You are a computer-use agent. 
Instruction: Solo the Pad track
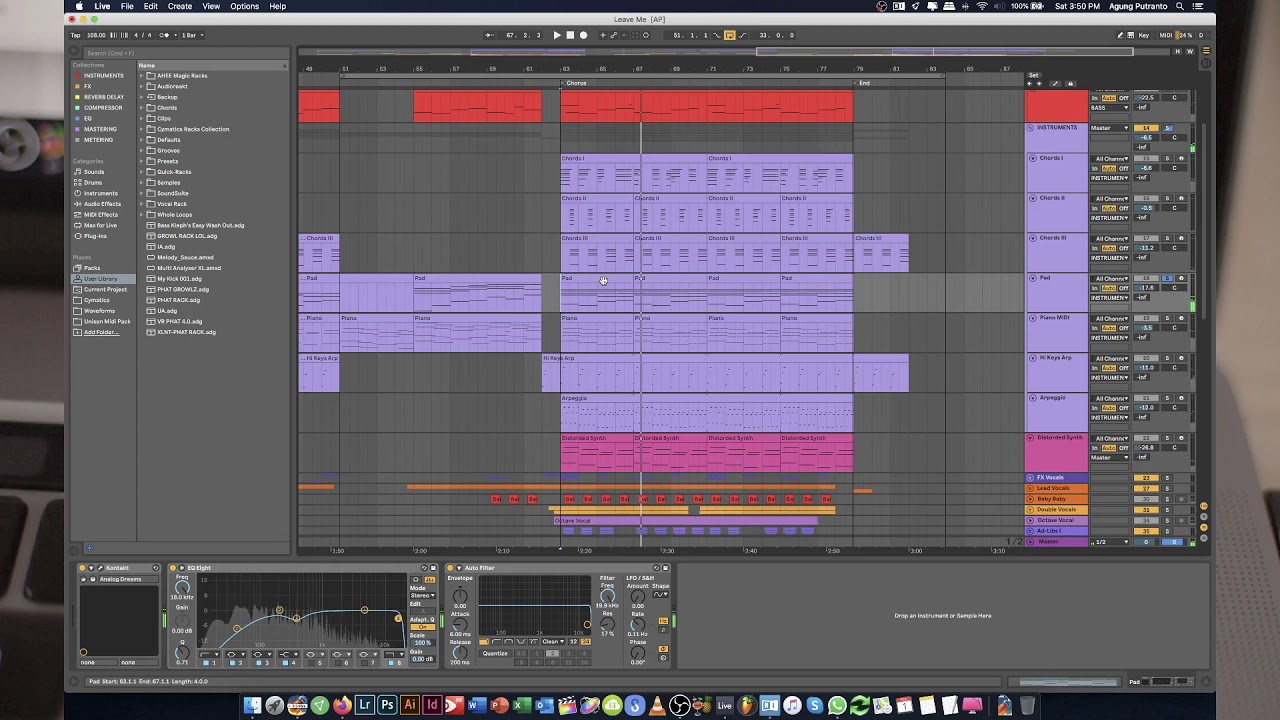pos(1166,278)
